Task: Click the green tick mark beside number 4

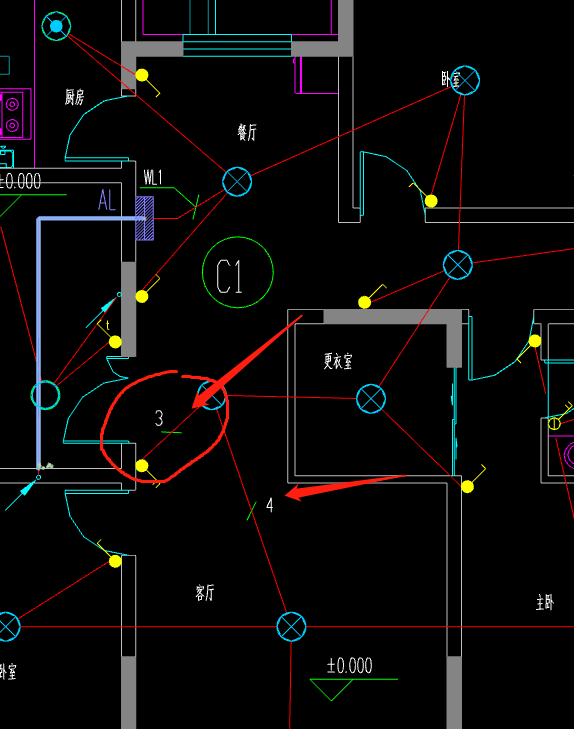Action: click(x=251, y=511)
